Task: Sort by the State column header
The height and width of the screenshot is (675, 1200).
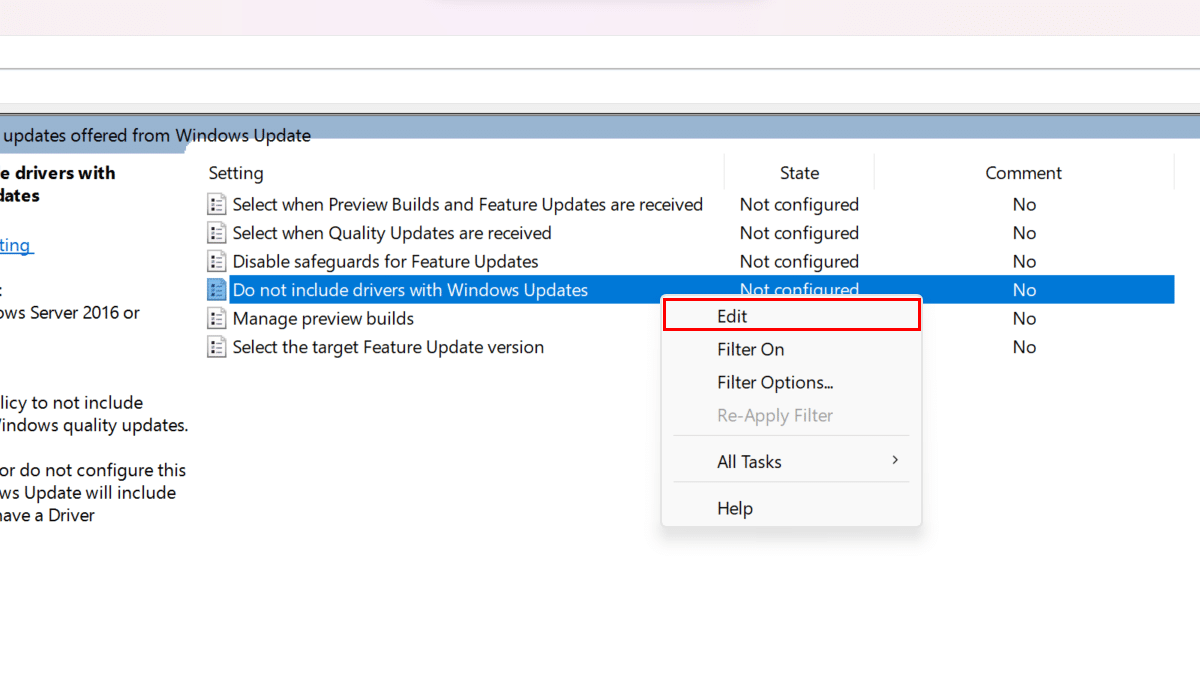Action: point(799,173)
